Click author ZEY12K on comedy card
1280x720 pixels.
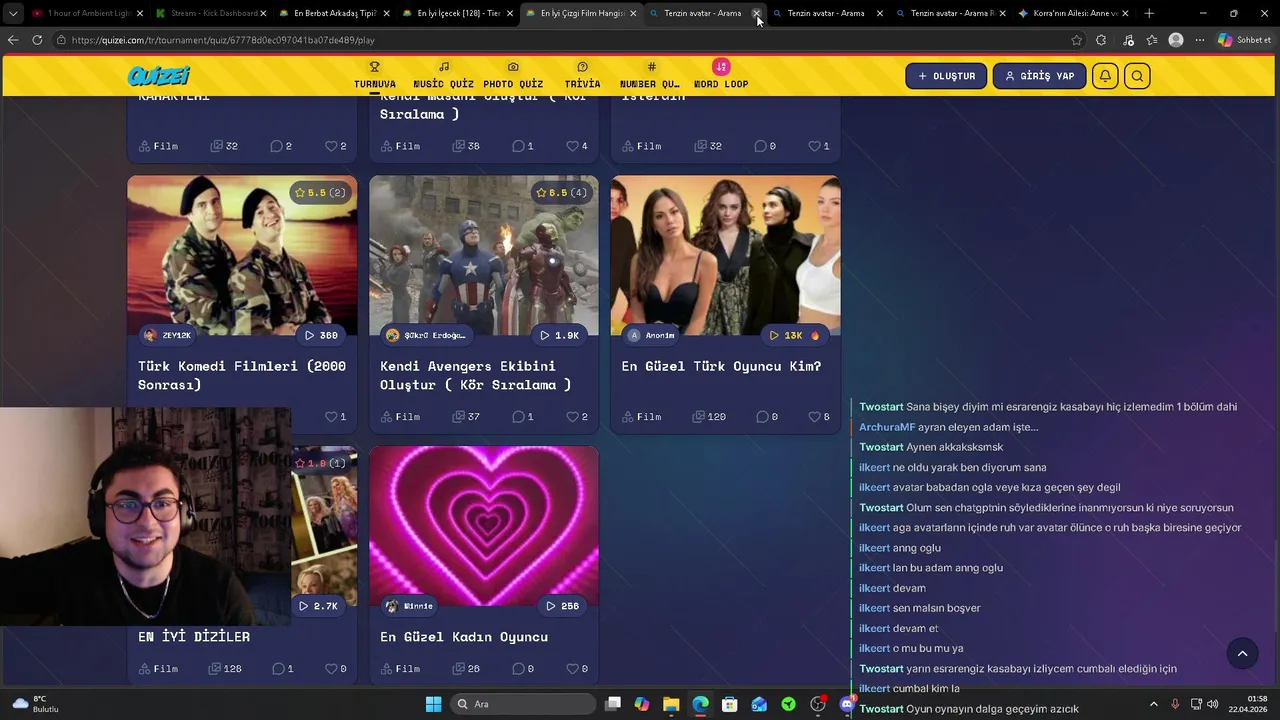point(166,335)
